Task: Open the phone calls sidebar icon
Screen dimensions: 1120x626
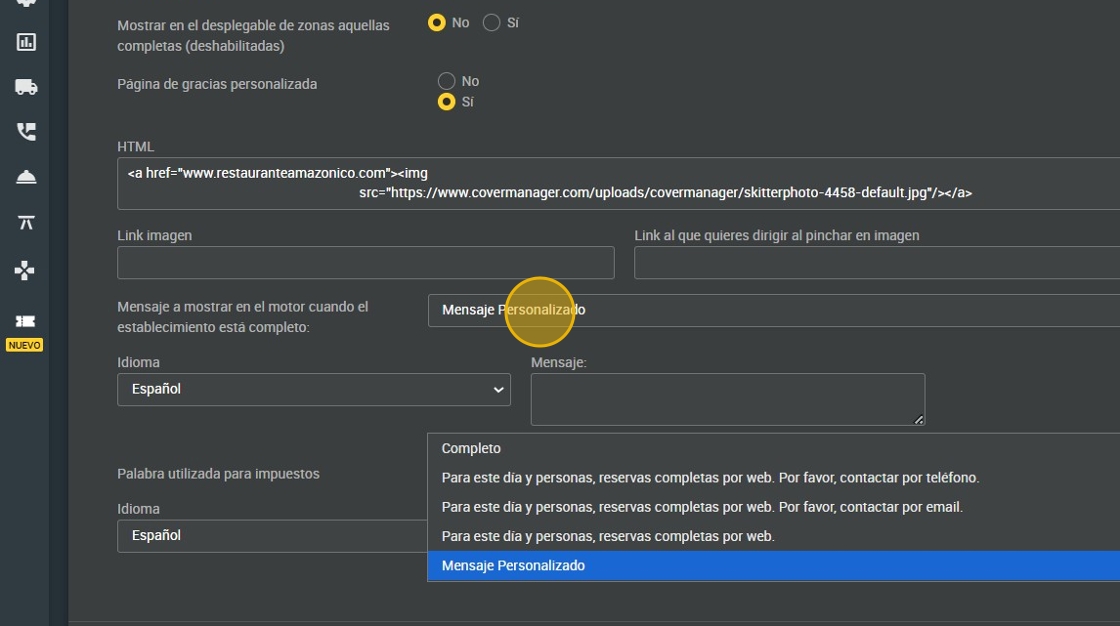Action: click(26, 131)
